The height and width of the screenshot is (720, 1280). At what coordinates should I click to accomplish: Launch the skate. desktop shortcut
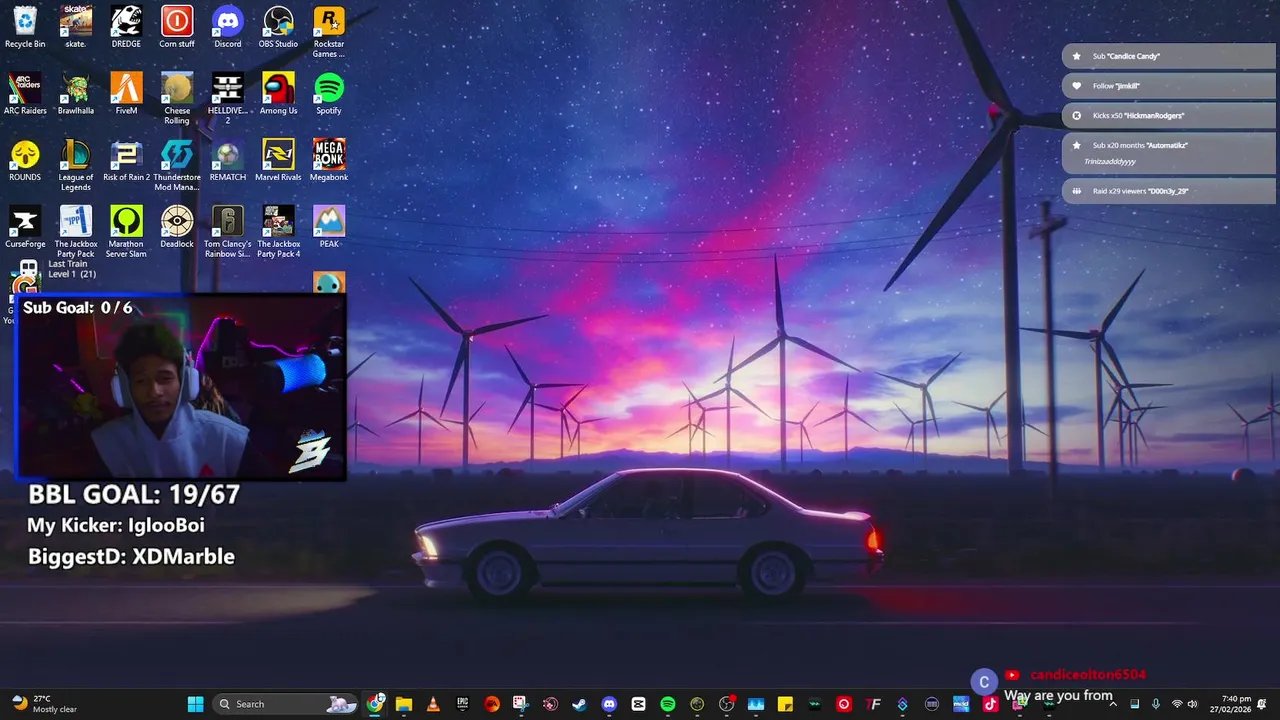pos(76,27)
